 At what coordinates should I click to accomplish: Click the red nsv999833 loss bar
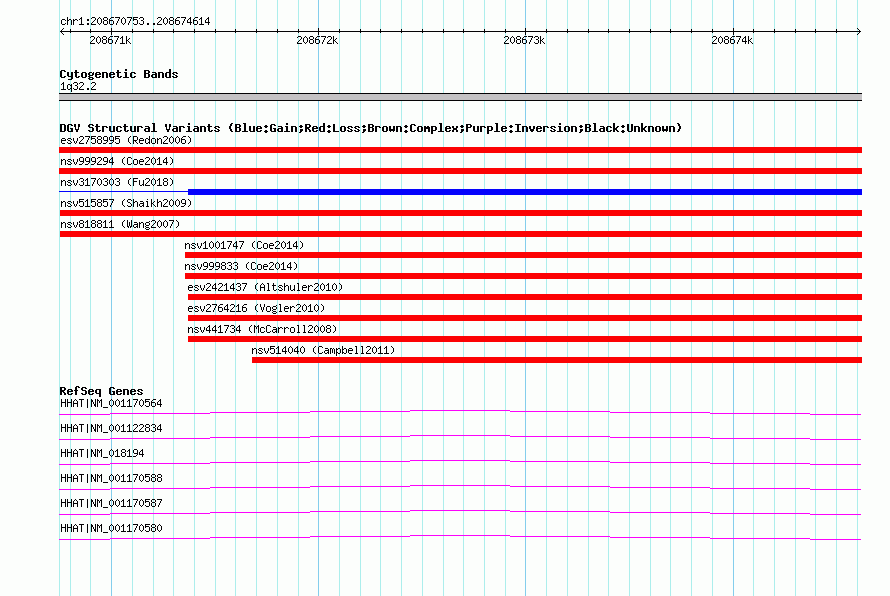pos(523,276)
